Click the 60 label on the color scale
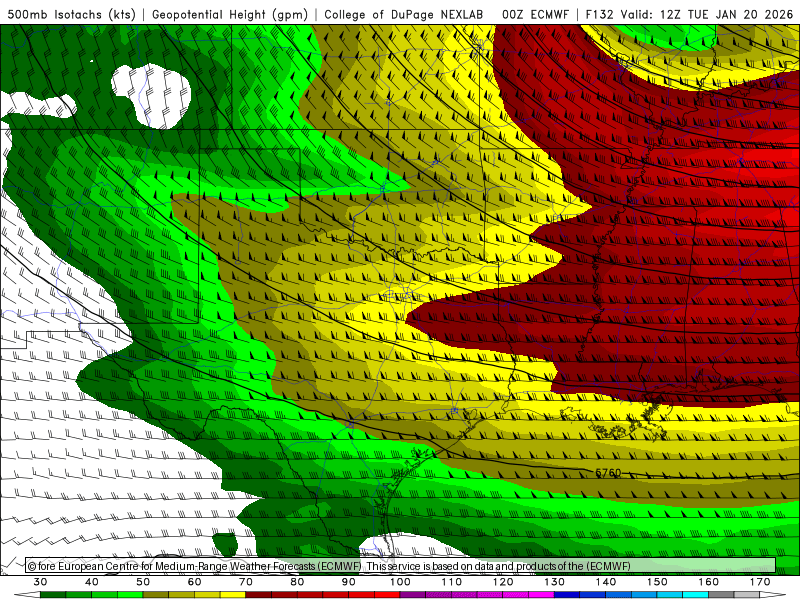The image size is (800, 600). point(194,582)
